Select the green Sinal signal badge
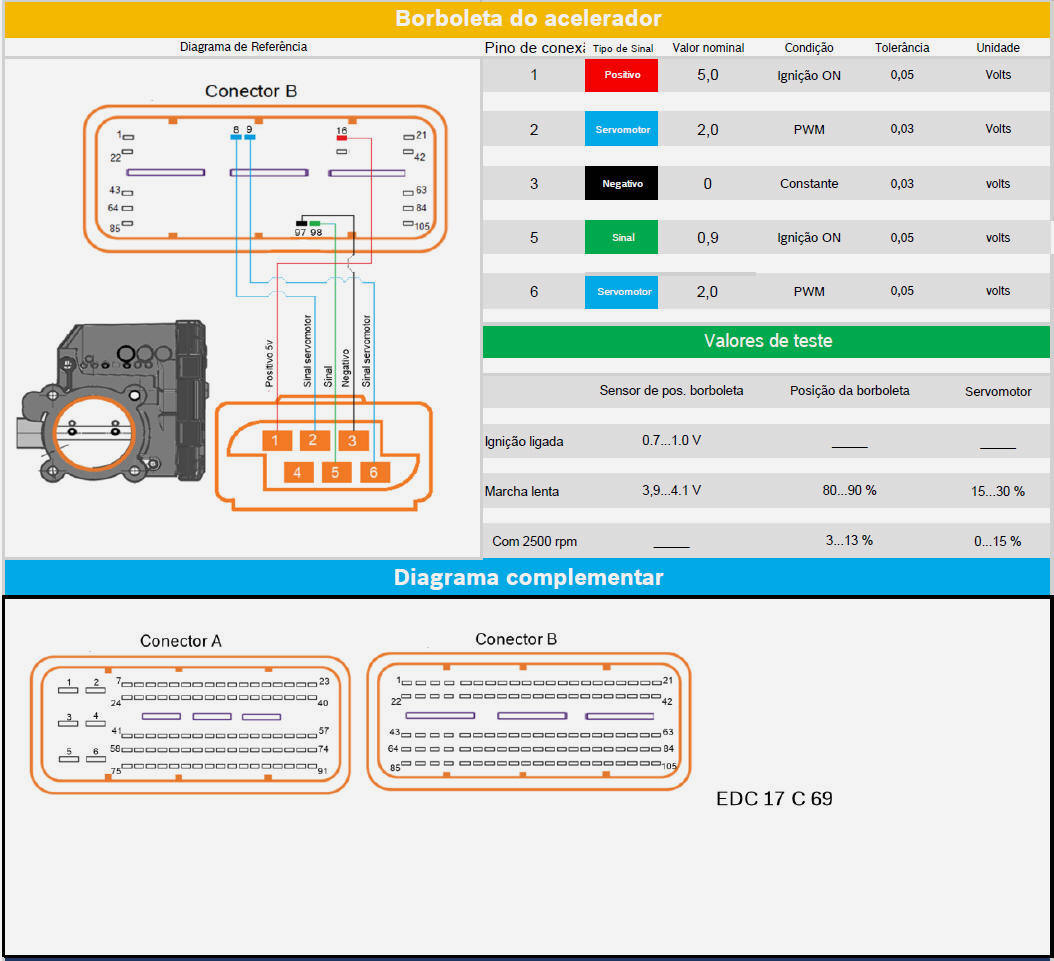The height and width of the screenshot is (961, 1054). click(621, 238)
